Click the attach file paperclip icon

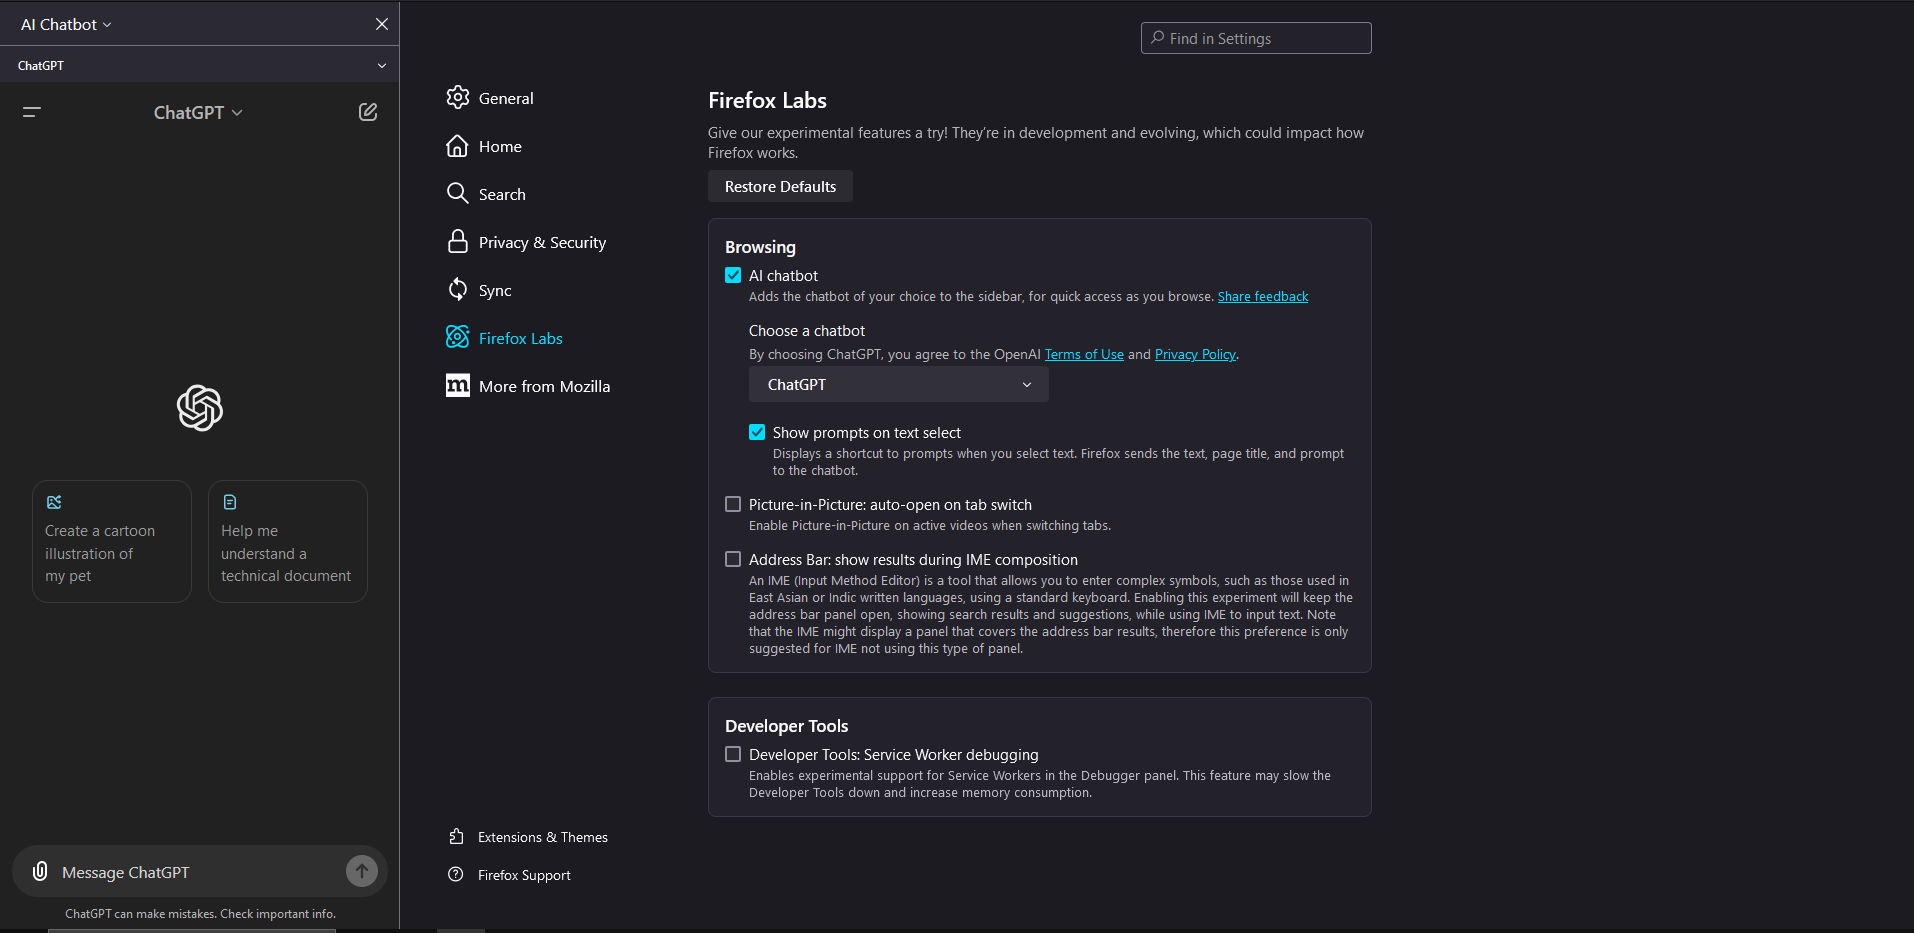tap(40, 871)
